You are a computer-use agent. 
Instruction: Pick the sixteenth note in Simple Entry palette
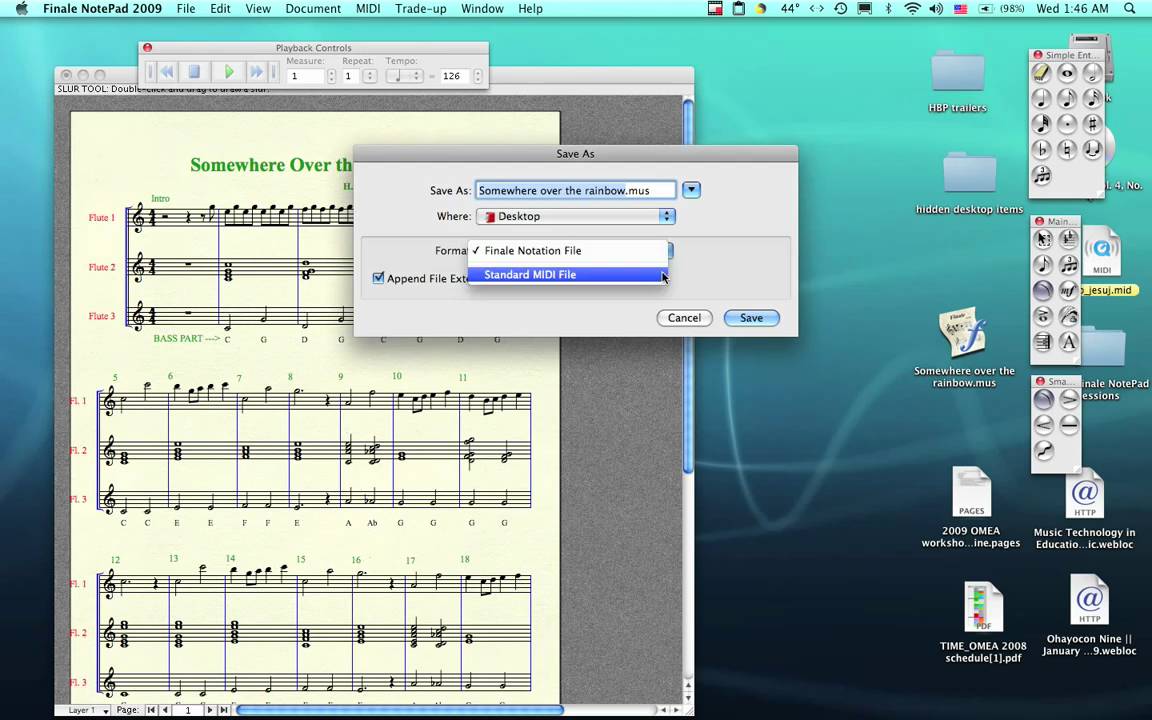click(x=1092, y=98)
